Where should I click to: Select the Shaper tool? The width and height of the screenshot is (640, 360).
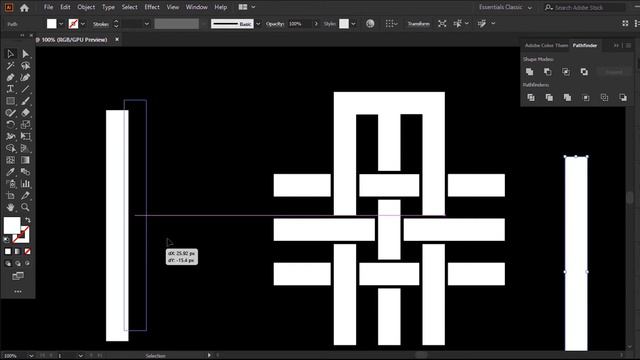pos(11,113)
